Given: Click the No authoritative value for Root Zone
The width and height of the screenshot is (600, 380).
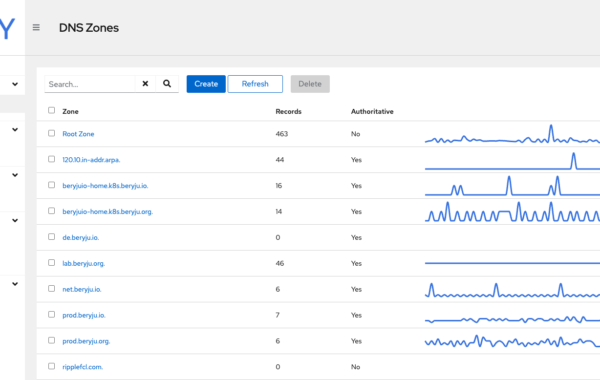Looking at the screenshot, I should point(355,134).
